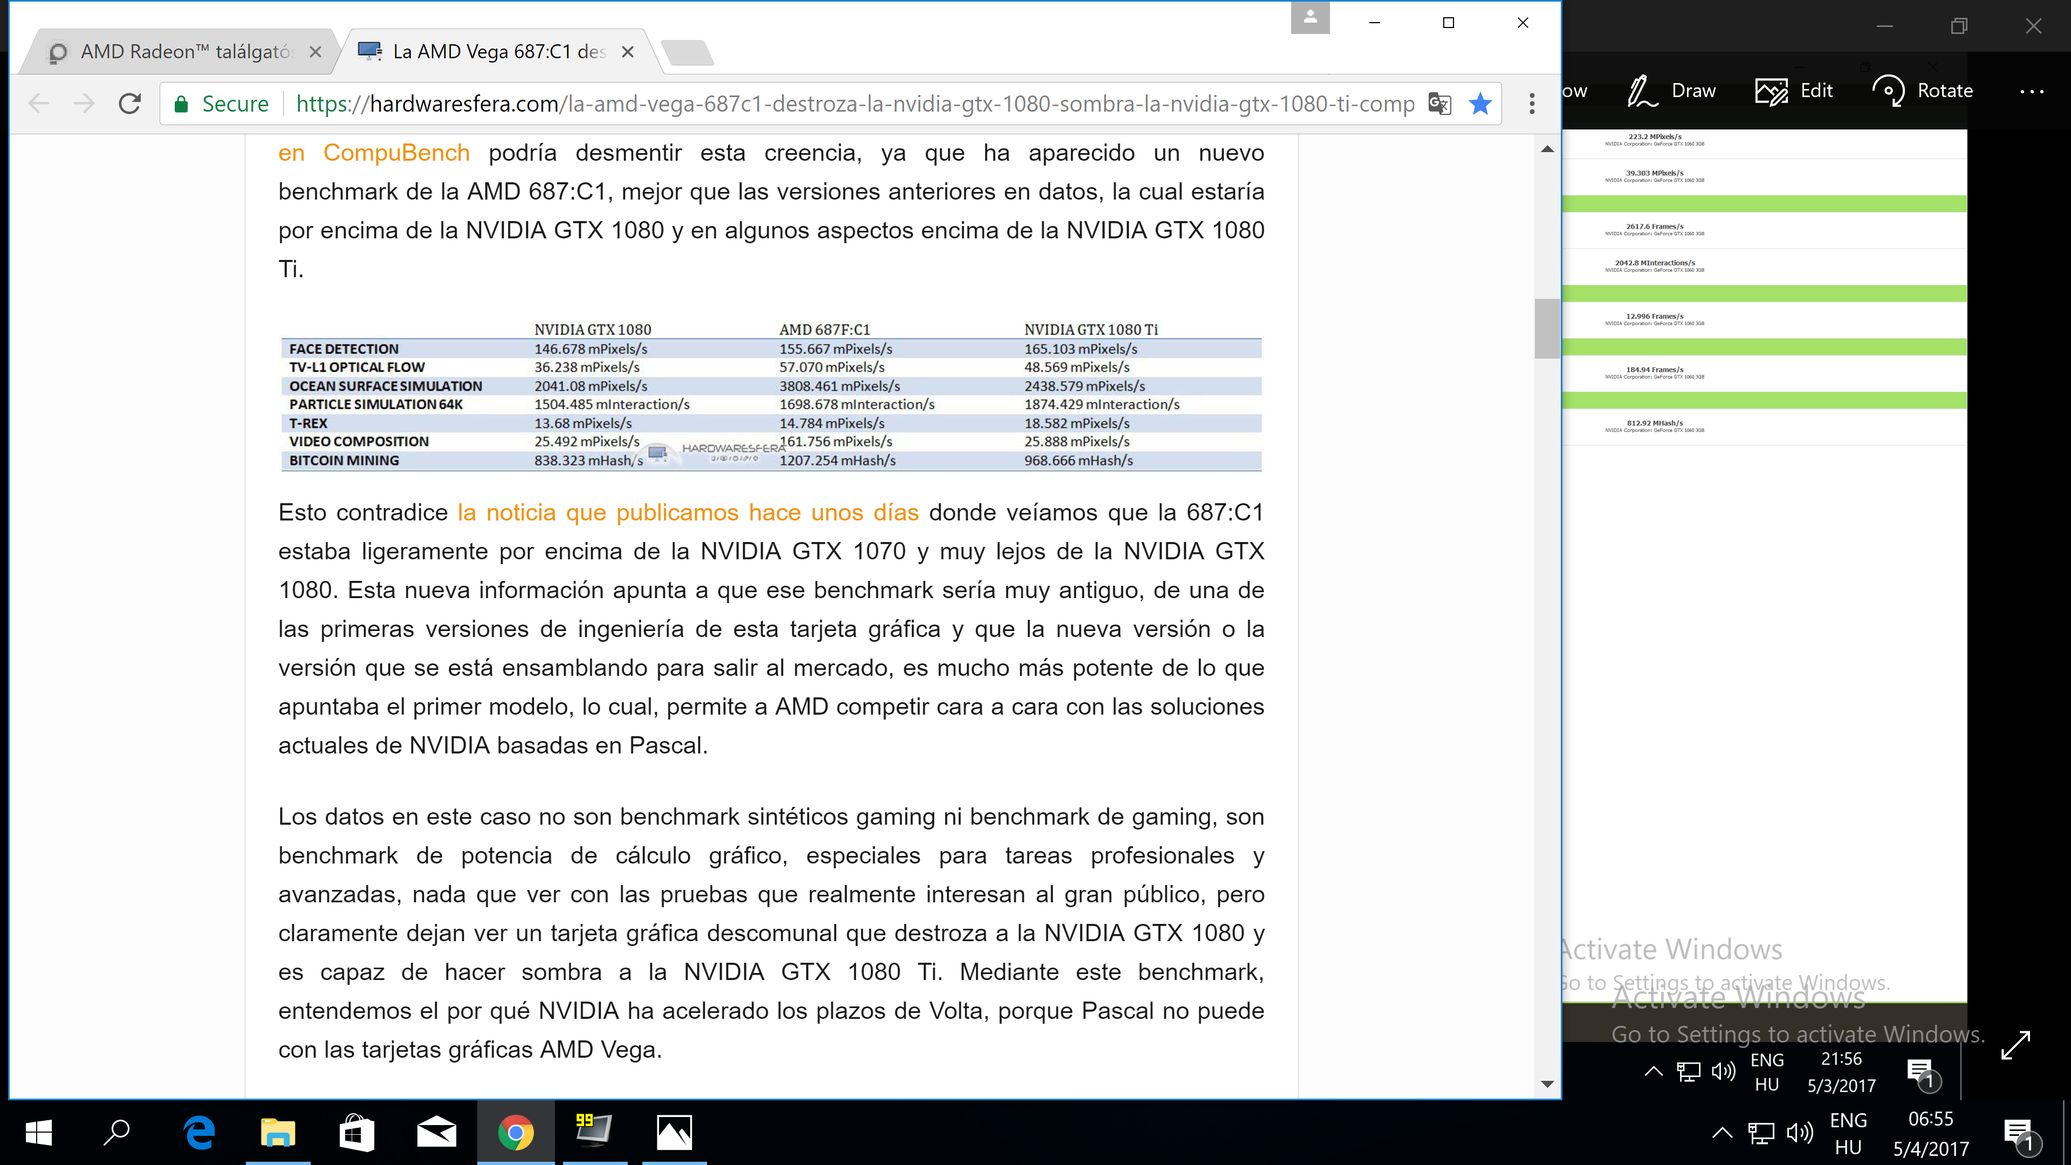Focus the hardwaresfera.com address bar
Image resolution: width=2071 pixels, height=1165 pixels.
[855, 104]
